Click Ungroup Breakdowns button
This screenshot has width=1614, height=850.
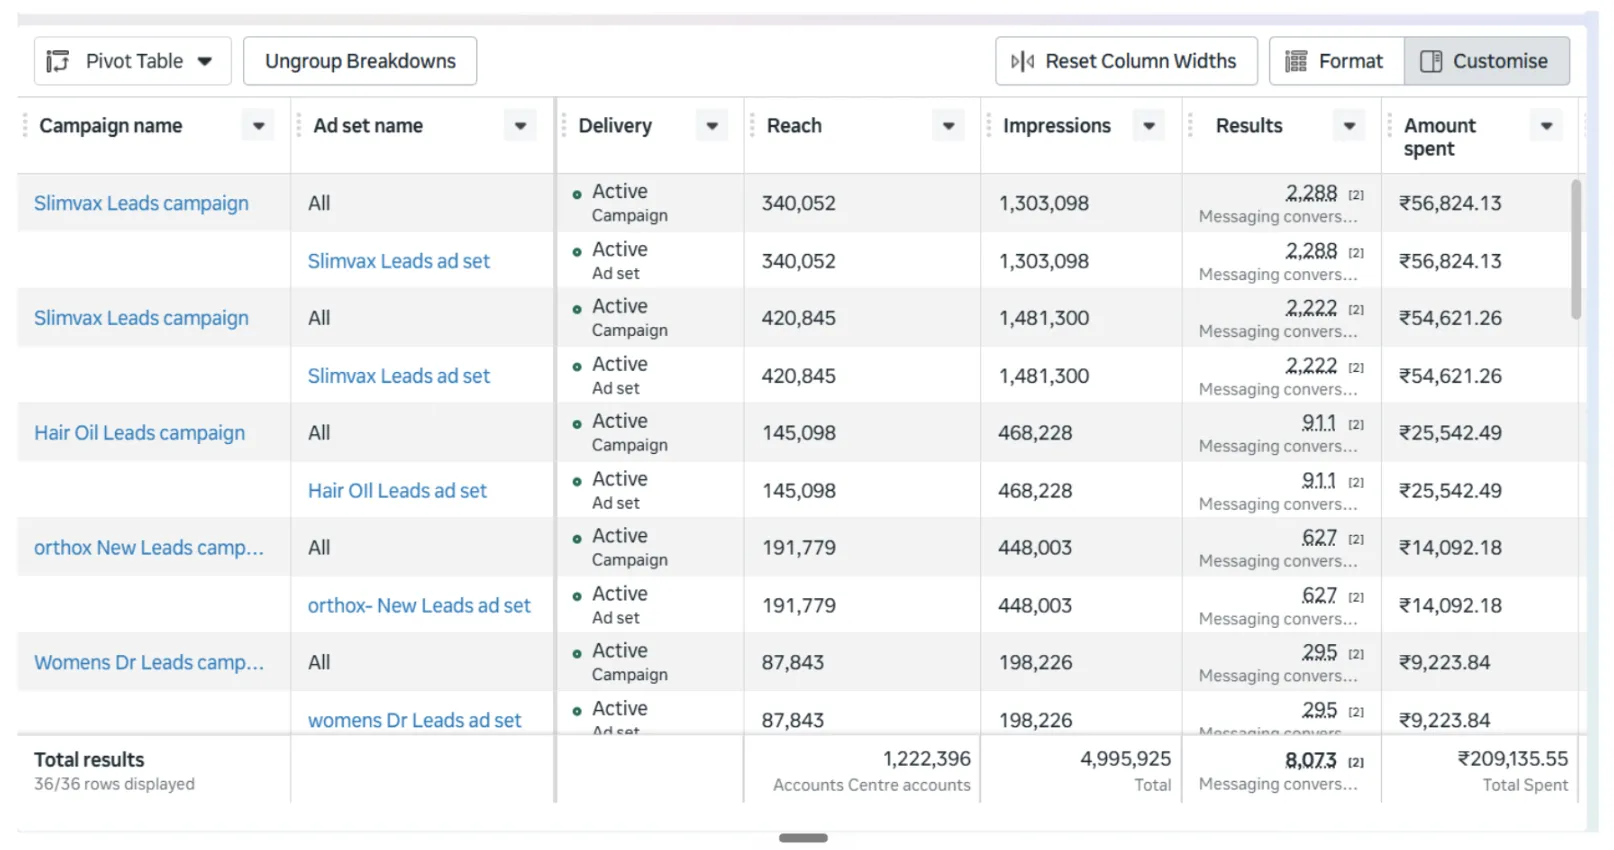tap(360, 61)
